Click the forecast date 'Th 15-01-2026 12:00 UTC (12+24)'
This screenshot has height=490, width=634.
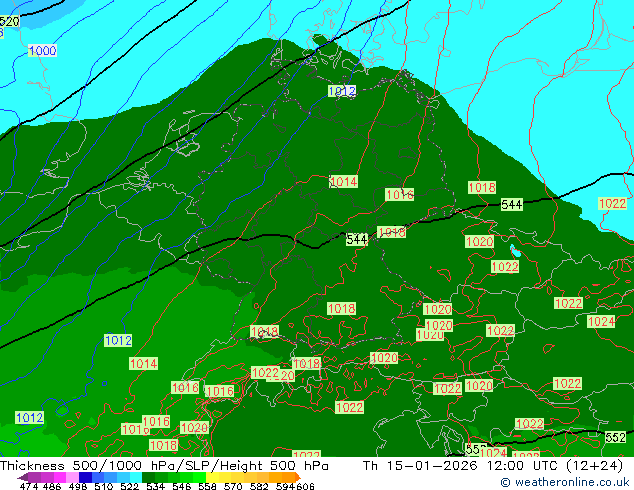tap(493, 466)
